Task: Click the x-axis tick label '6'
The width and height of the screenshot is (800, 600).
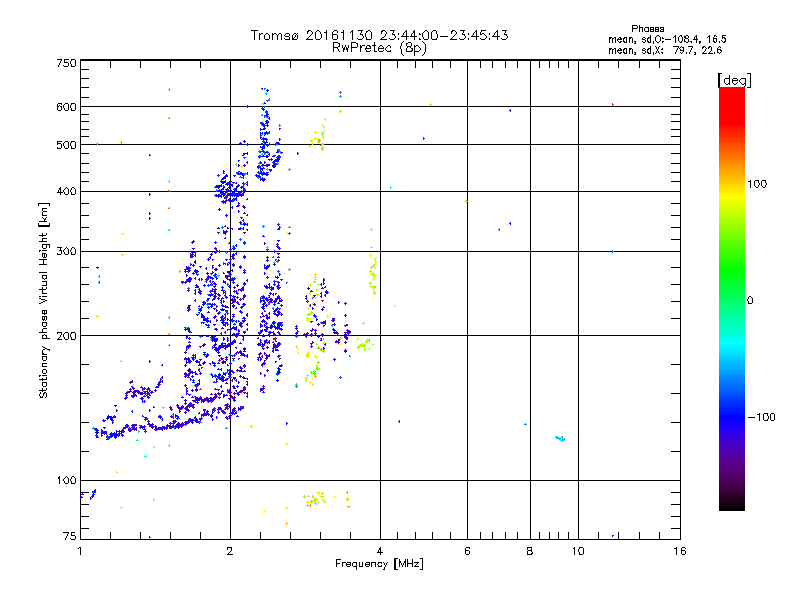Action: click(x=467, y=551)
